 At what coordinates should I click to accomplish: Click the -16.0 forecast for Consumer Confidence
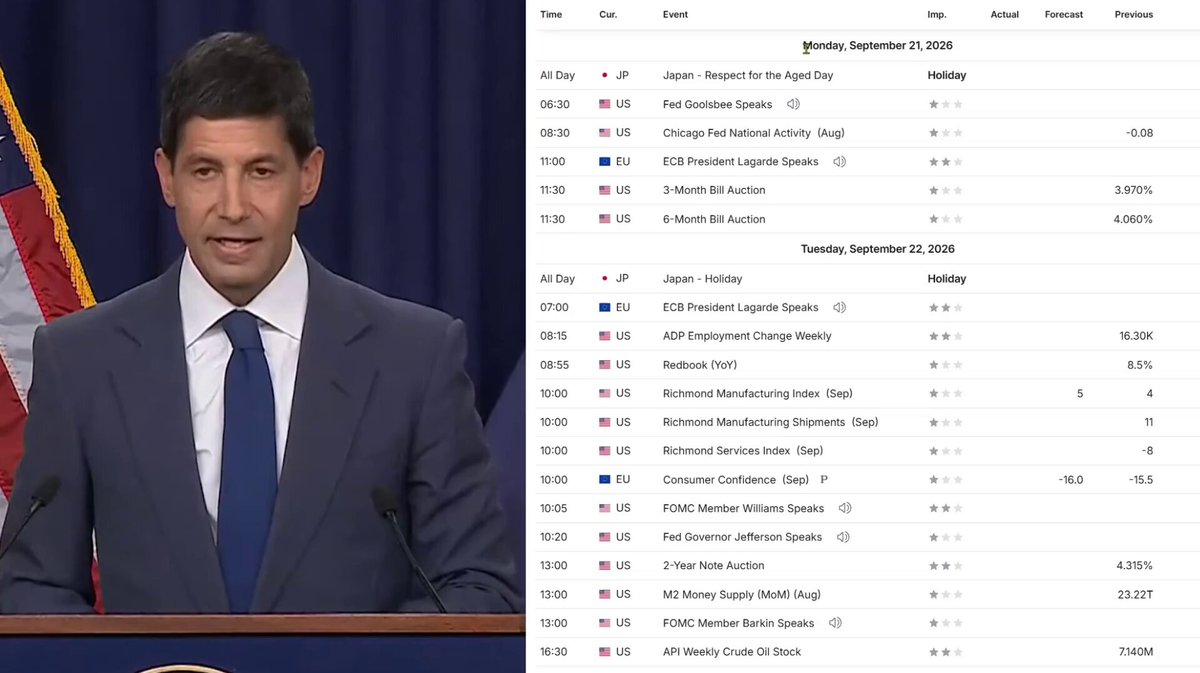pos(1071,480)
